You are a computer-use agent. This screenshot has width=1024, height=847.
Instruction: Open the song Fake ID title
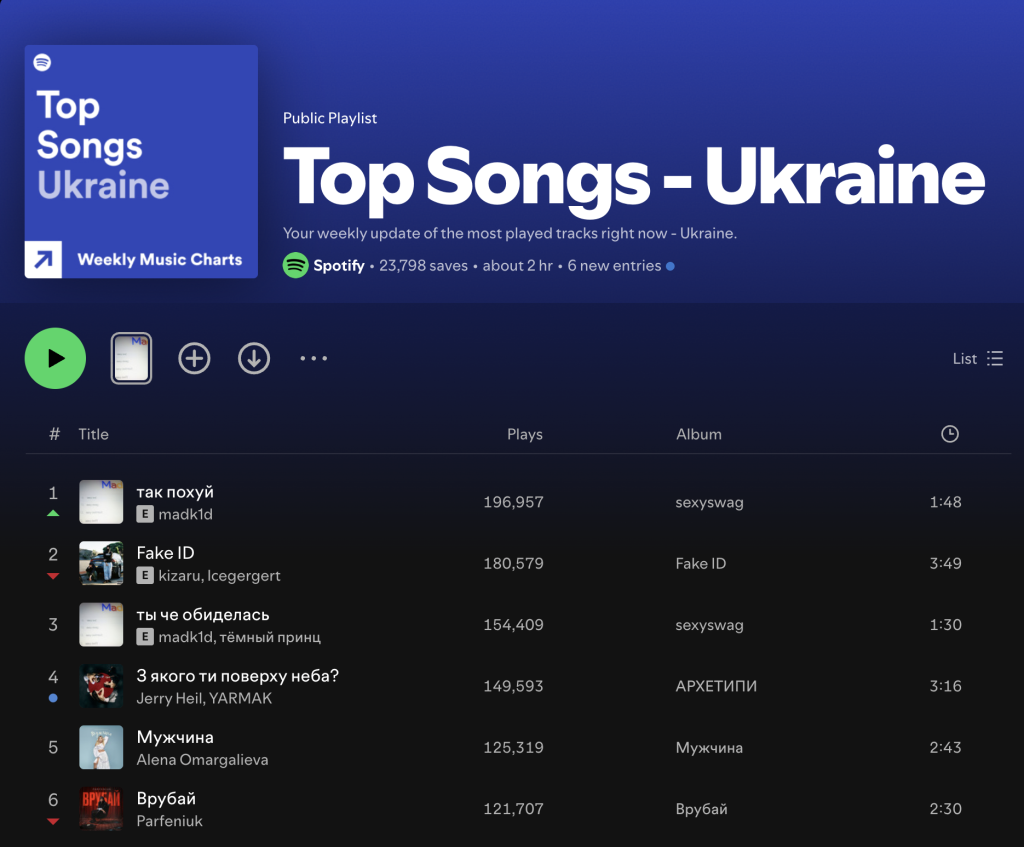[x=165, y=553]
